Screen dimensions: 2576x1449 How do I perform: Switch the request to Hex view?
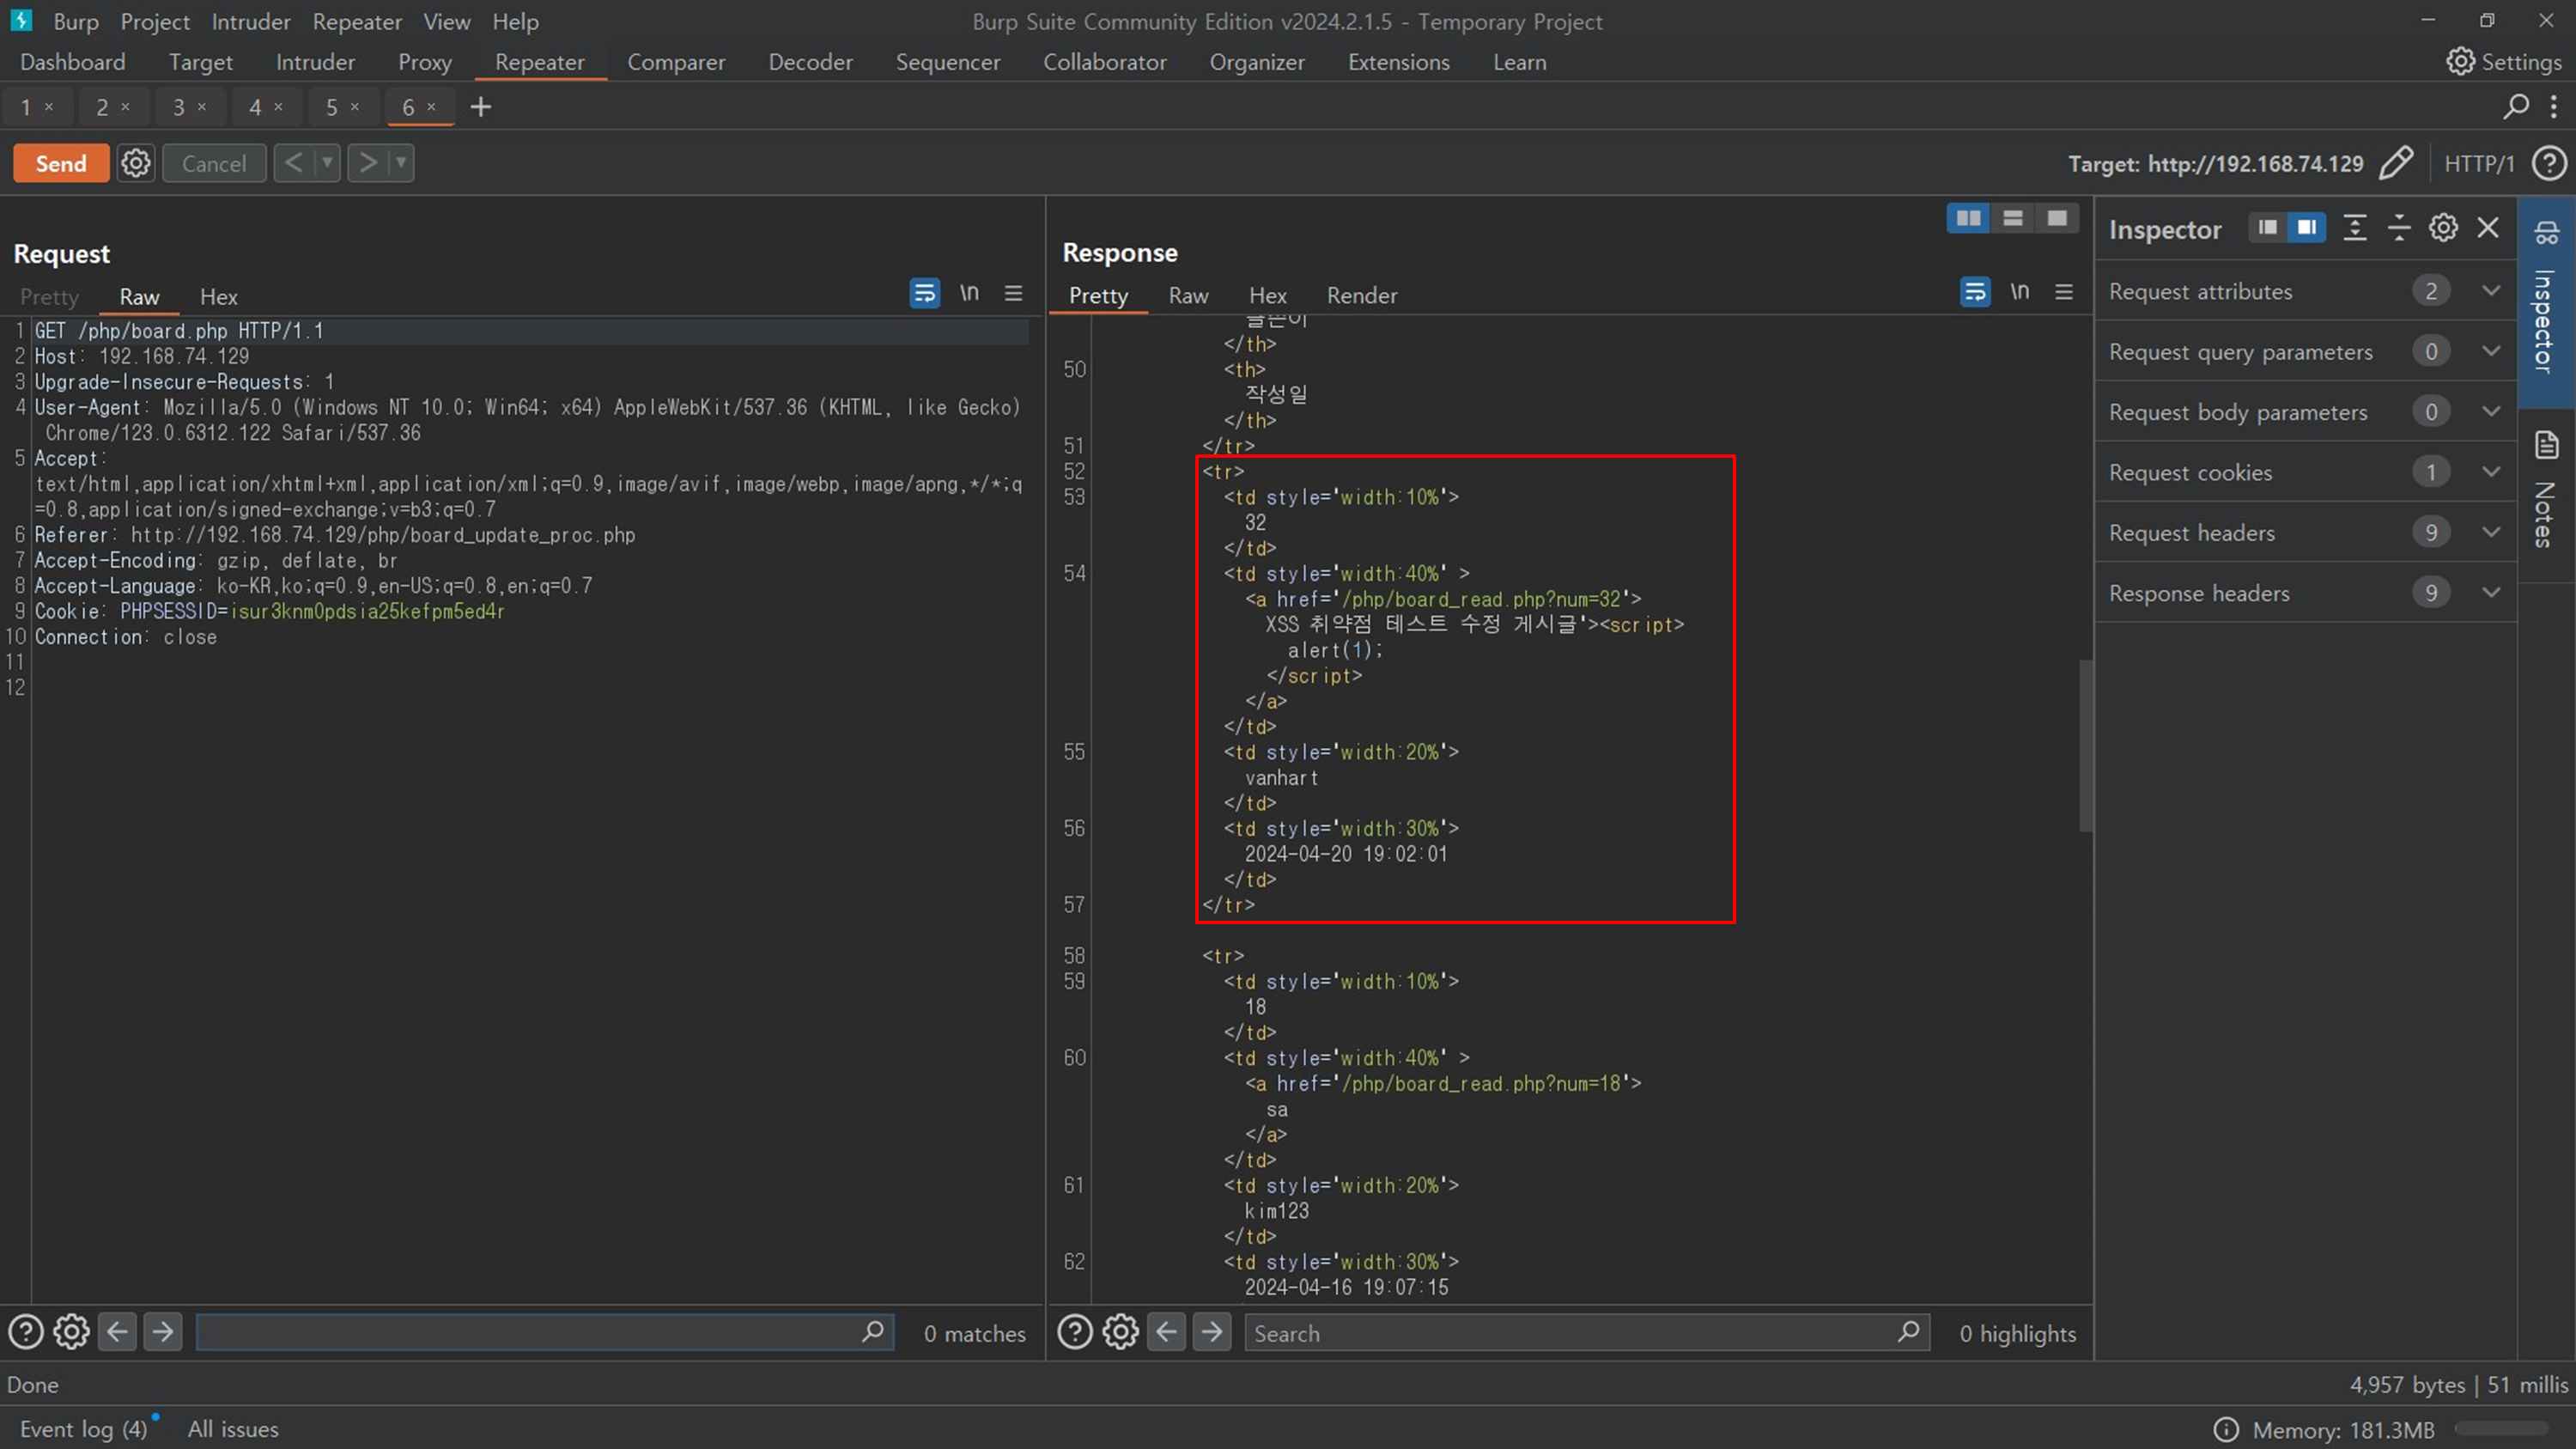pos(218,296)
